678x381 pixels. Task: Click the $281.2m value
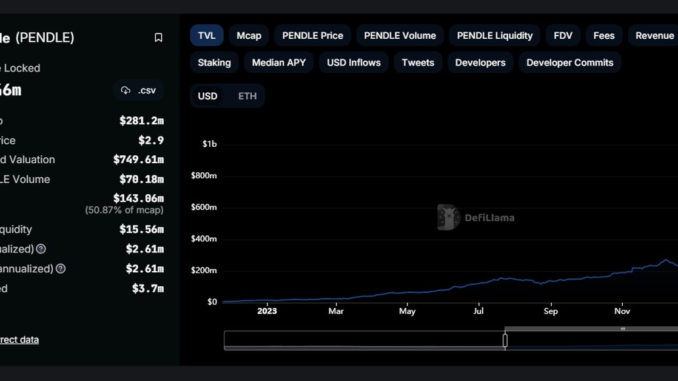[141, 121]
